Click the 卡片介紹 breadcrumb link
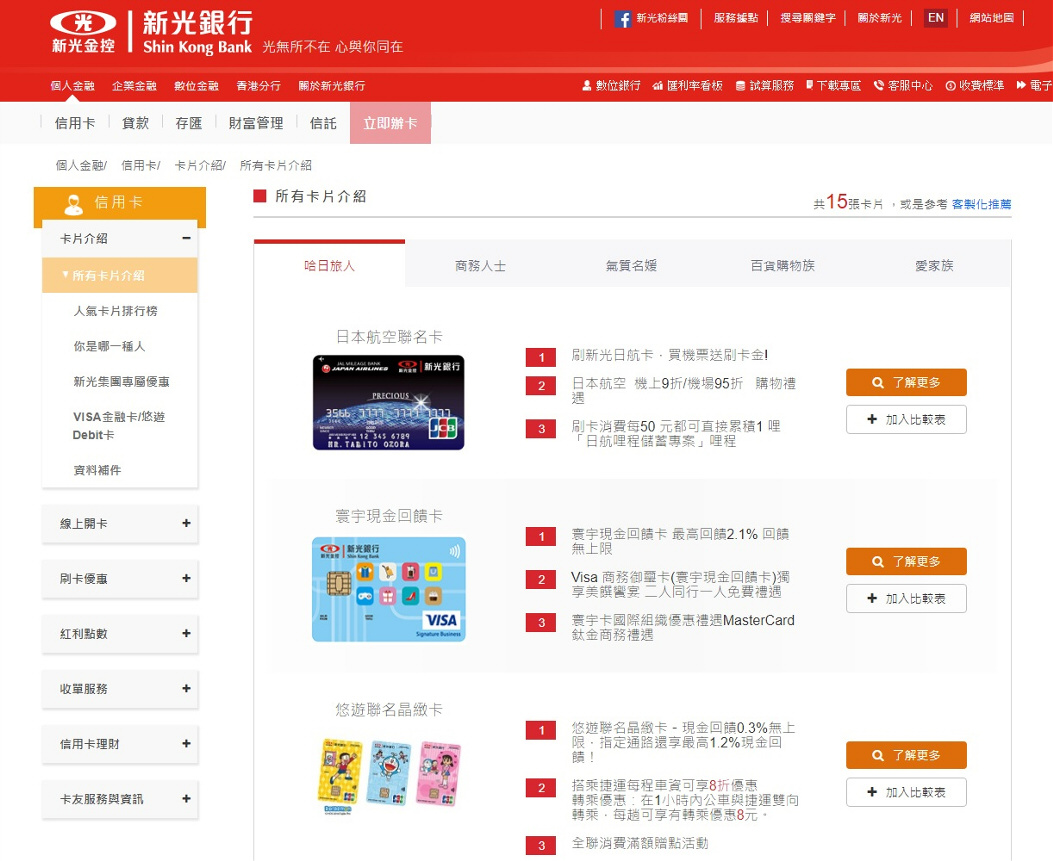Viewport: 1053px width, 861px height. (x=199, y=165)
